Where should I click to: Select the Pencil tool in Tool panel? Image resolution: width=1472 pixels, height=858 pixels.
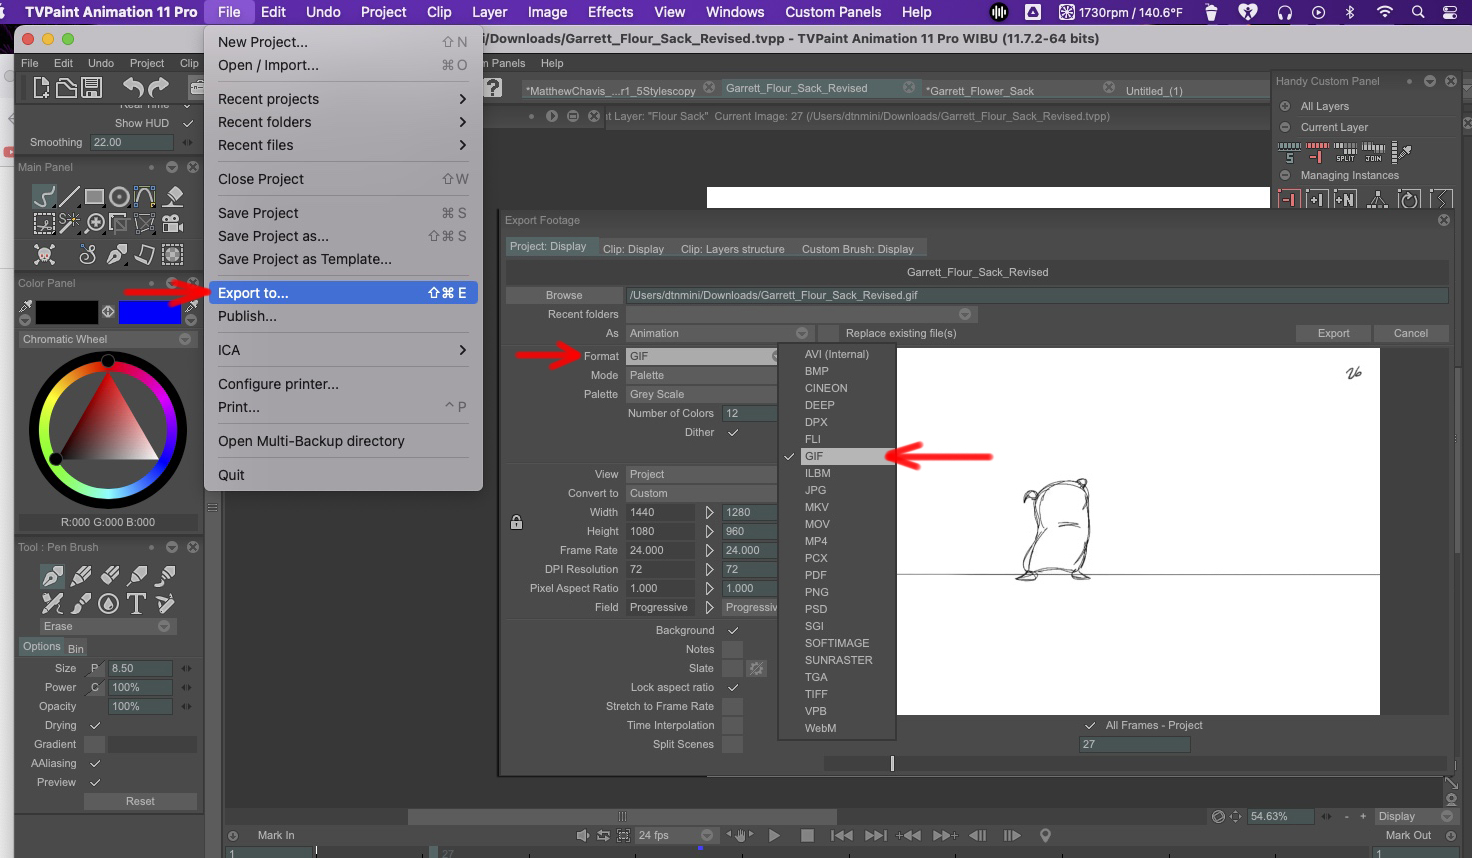point(81,575)
